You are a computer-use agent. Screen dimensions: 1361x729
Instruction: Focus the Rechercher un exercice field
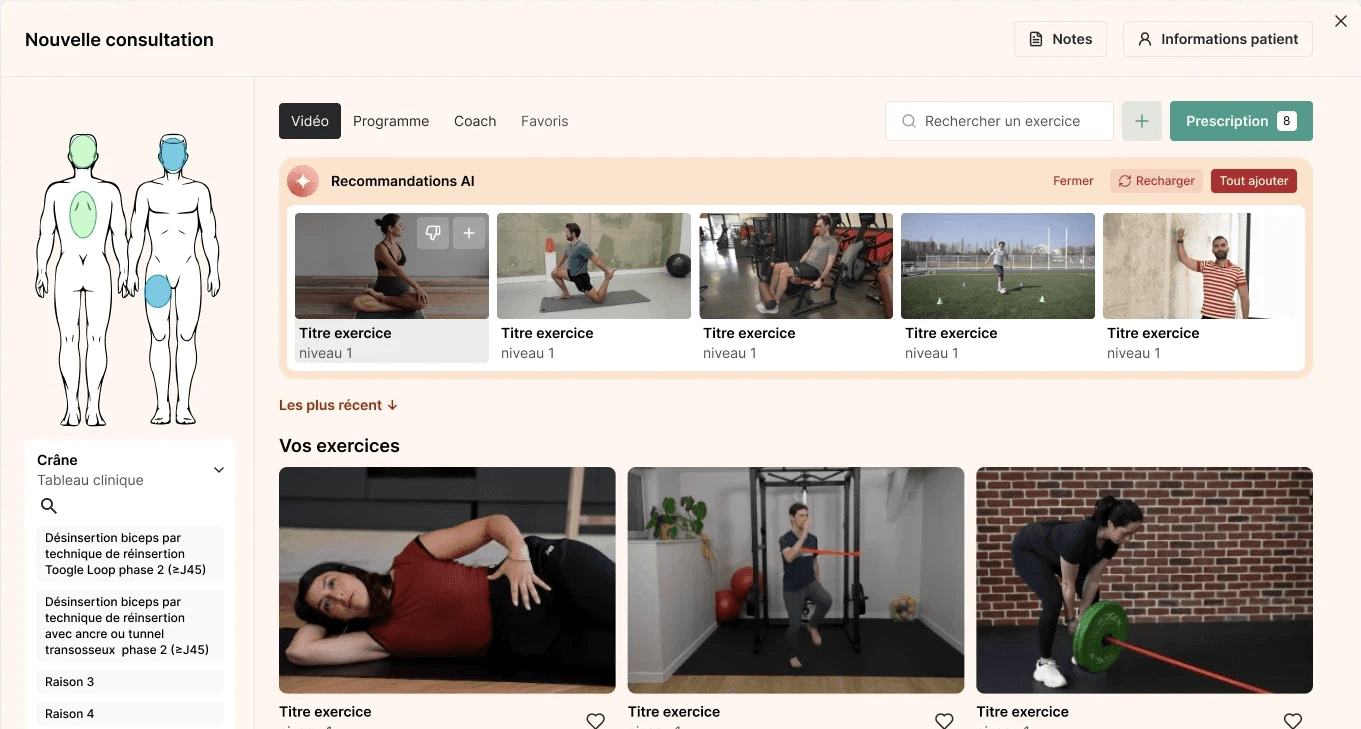[x=999, y=121]
